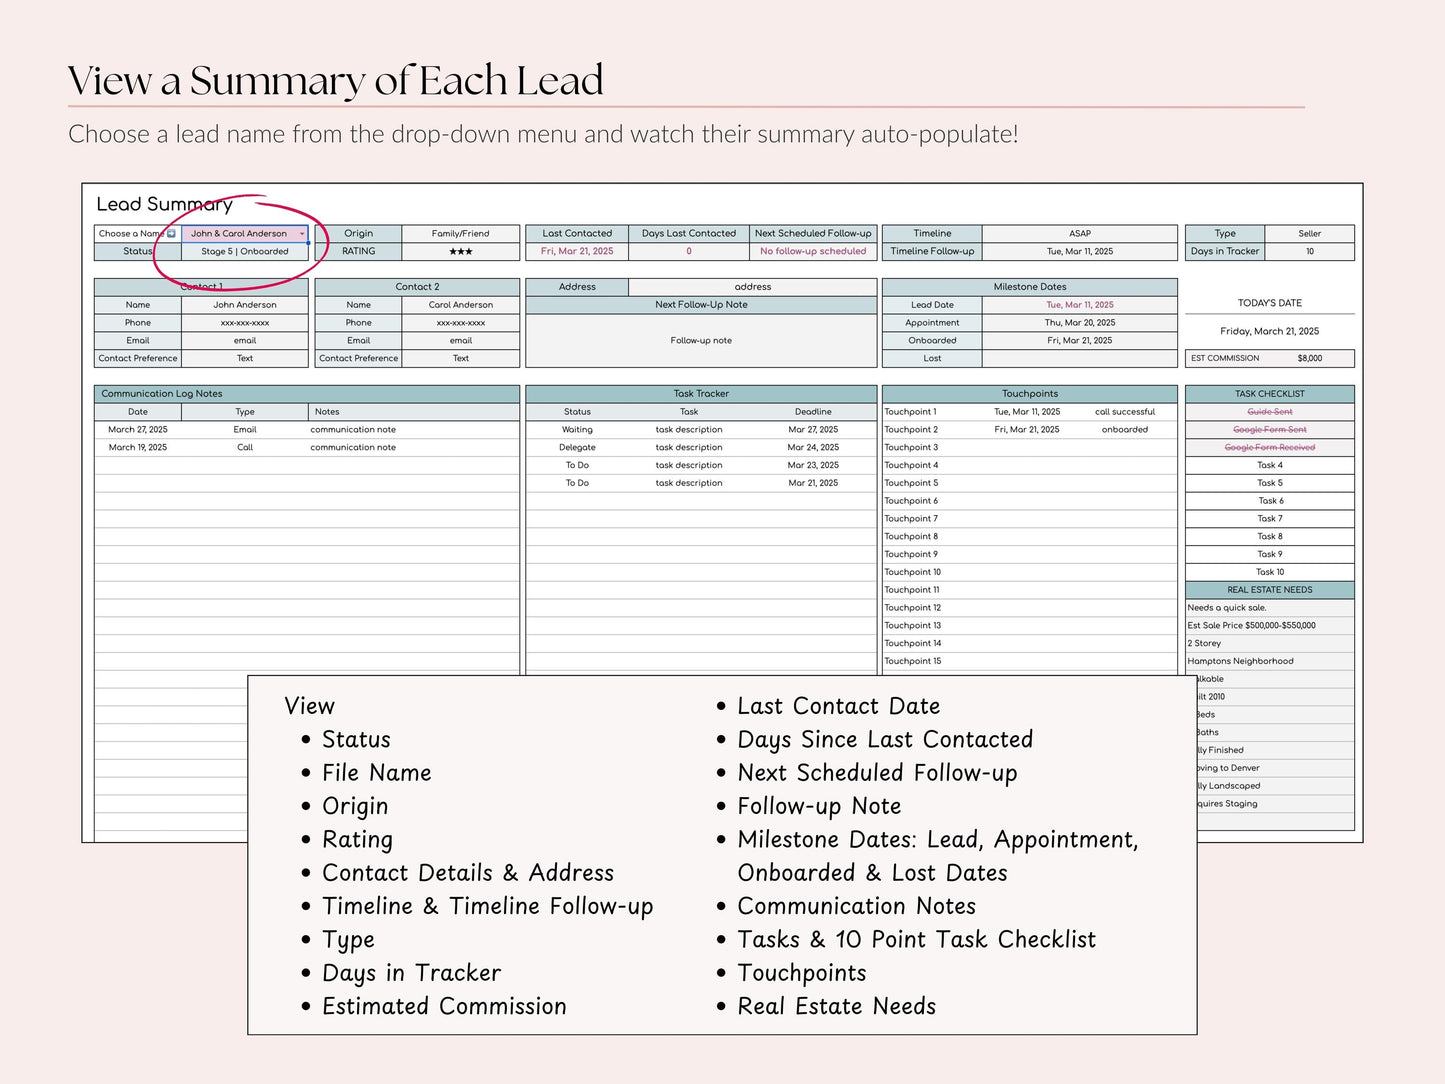Click Task 10 in the task checklist

click(1270, 572)
